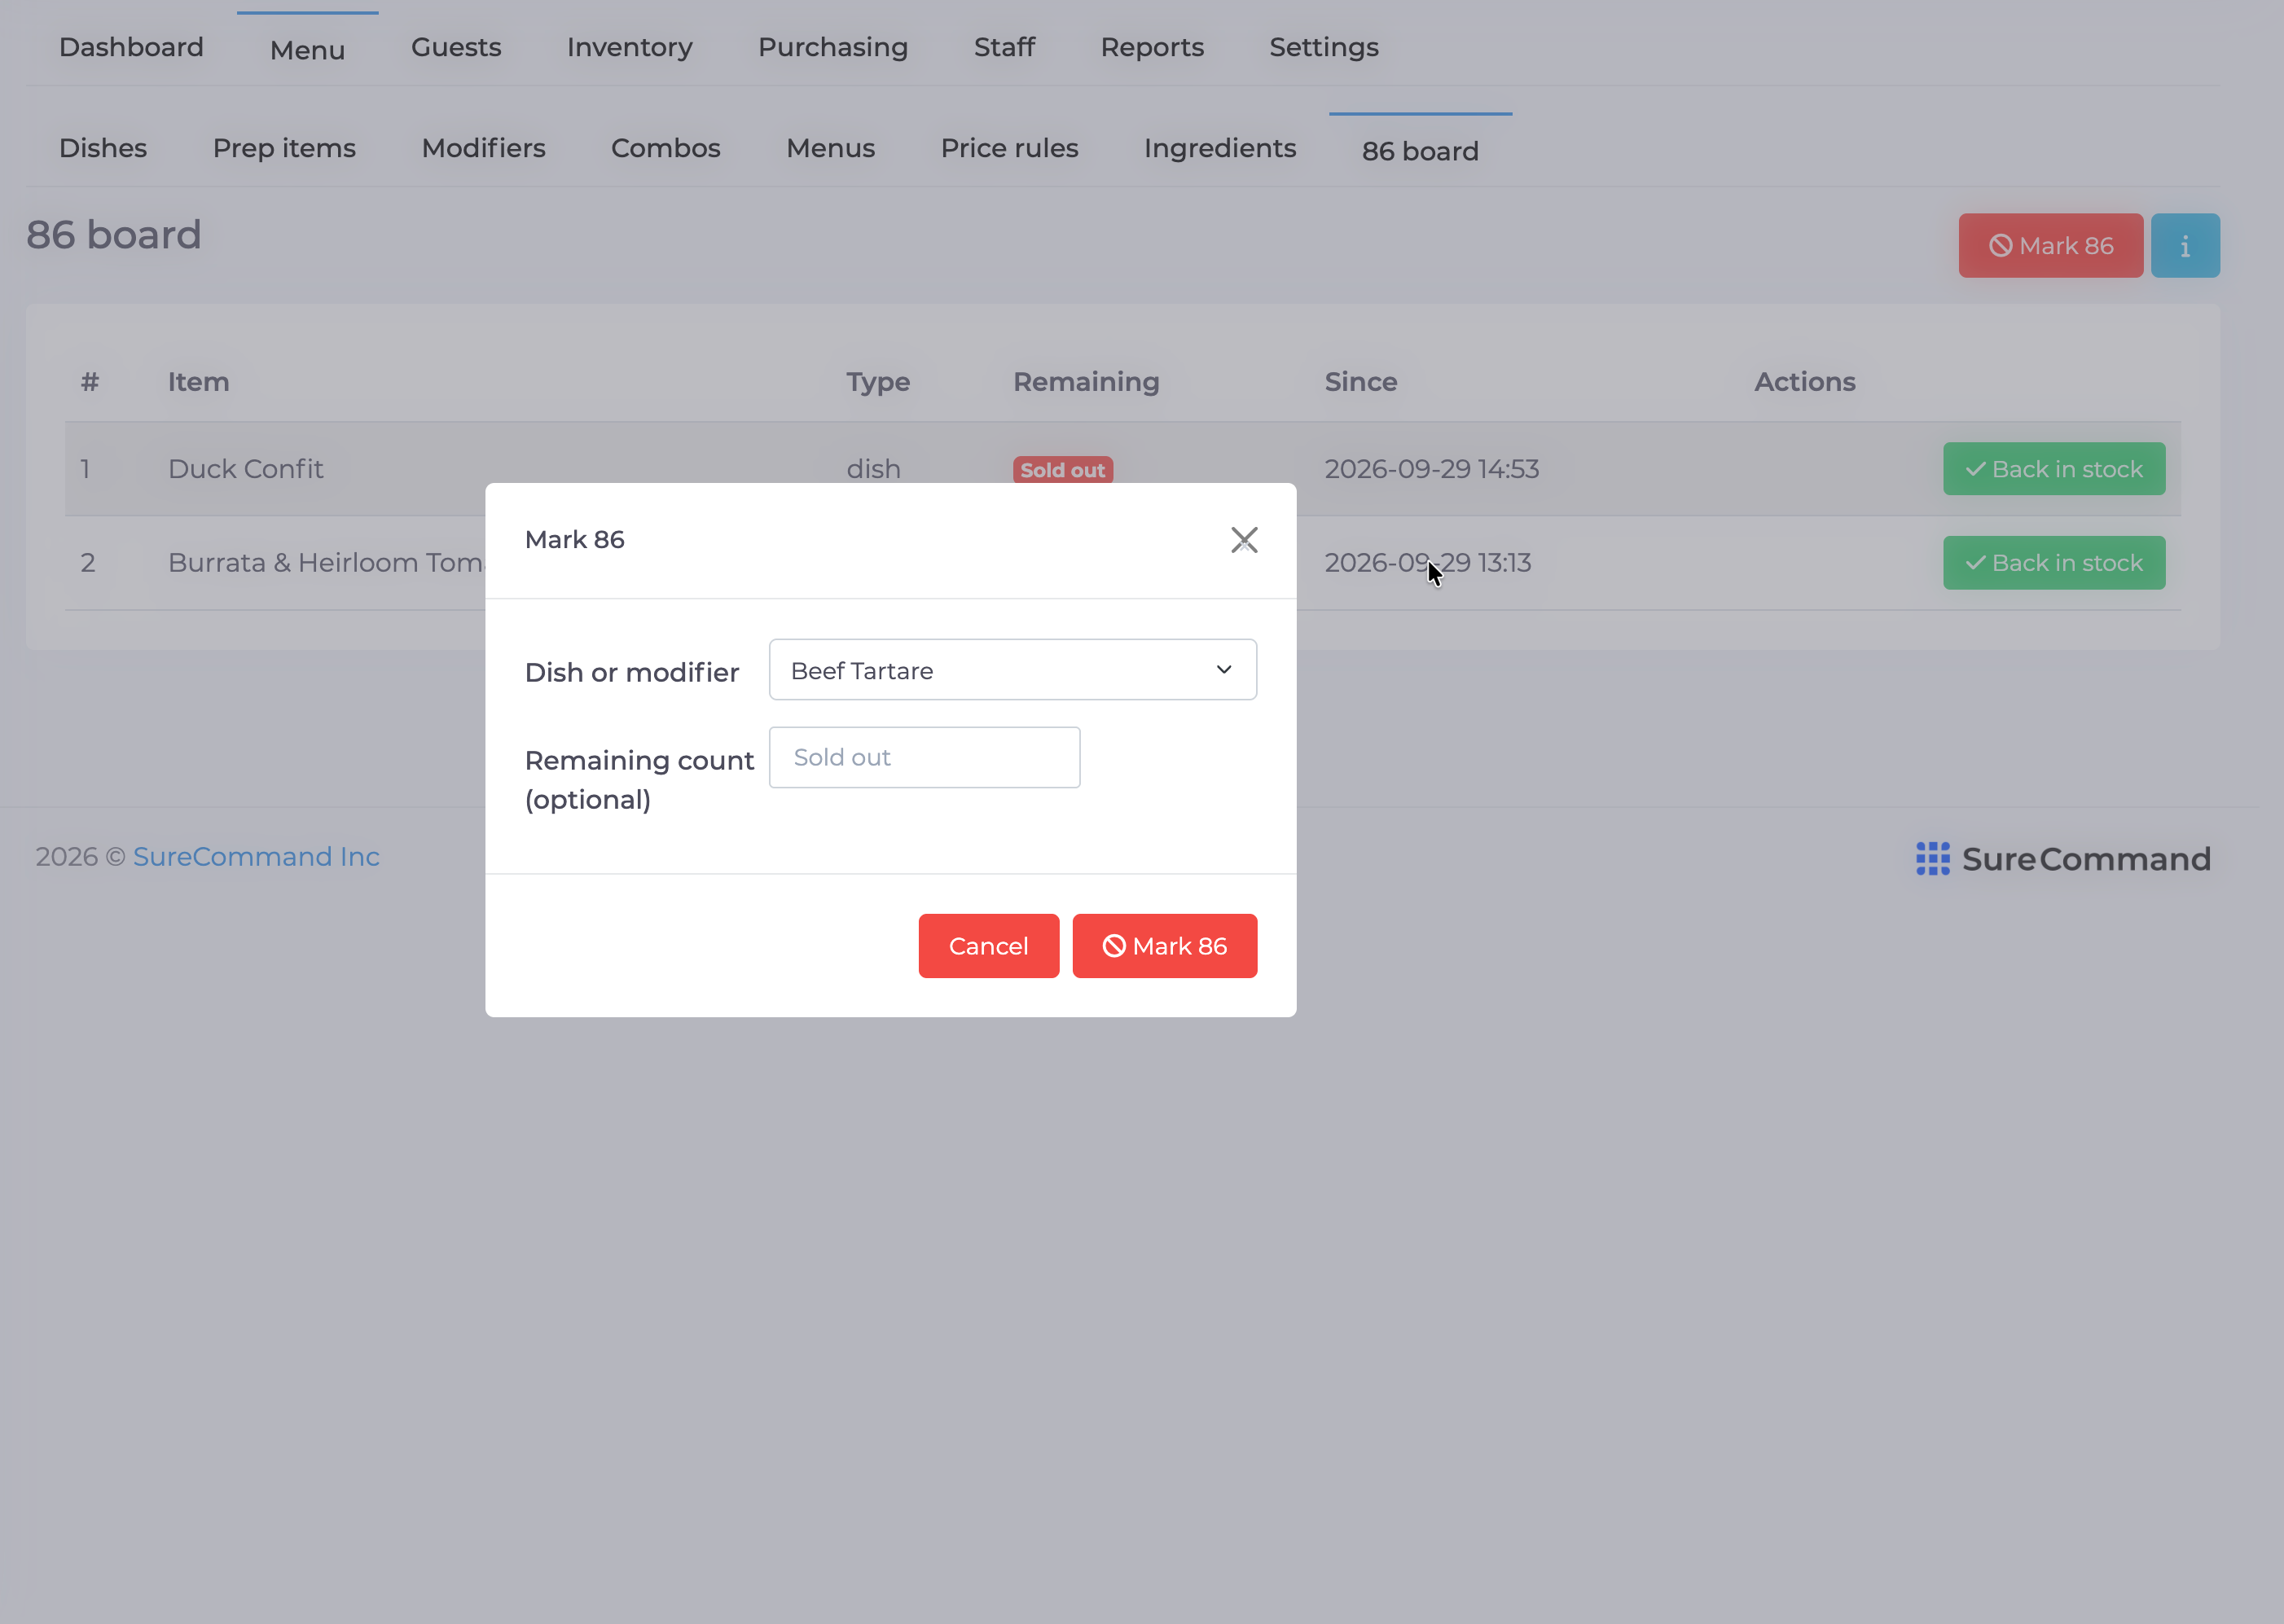Select the Price rules sub-tab
2284x1624 pixels.
click(x=1009, y=148)
